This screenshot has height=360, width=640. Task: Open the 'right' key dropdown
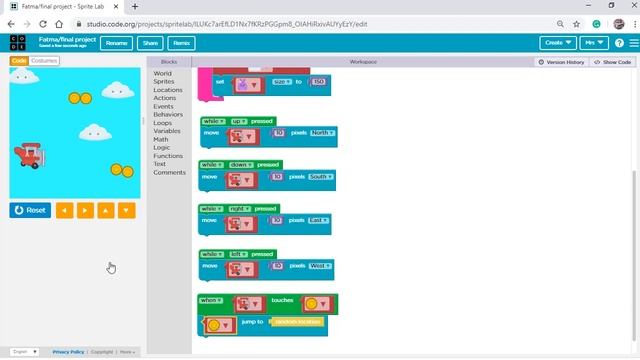tap(239, 209)
